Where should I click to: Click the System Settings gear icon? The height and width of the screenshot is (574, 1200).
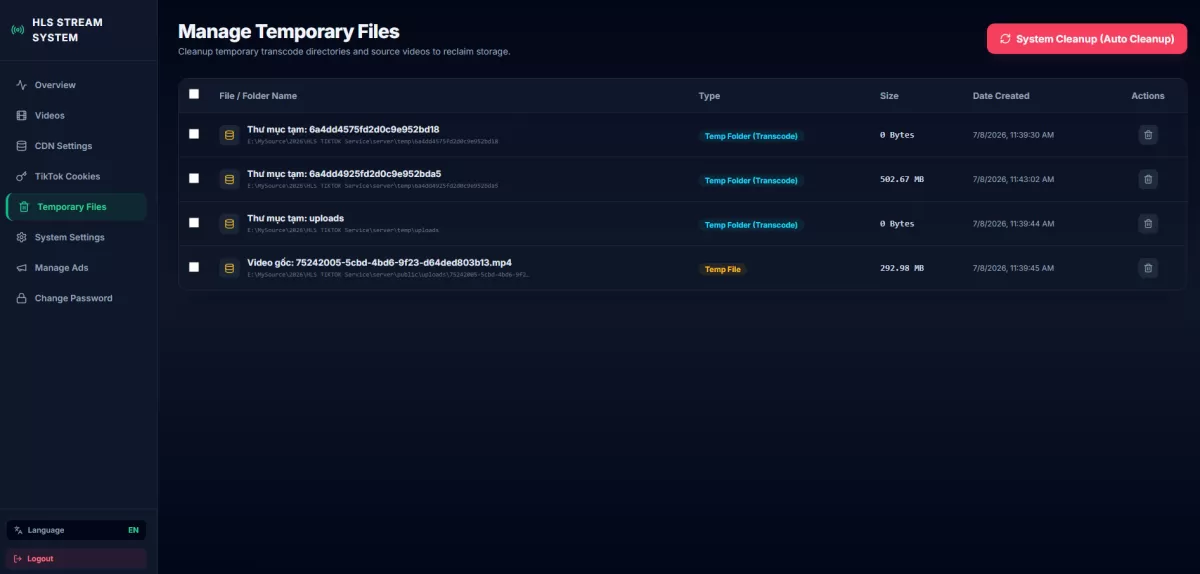(22, 238)
